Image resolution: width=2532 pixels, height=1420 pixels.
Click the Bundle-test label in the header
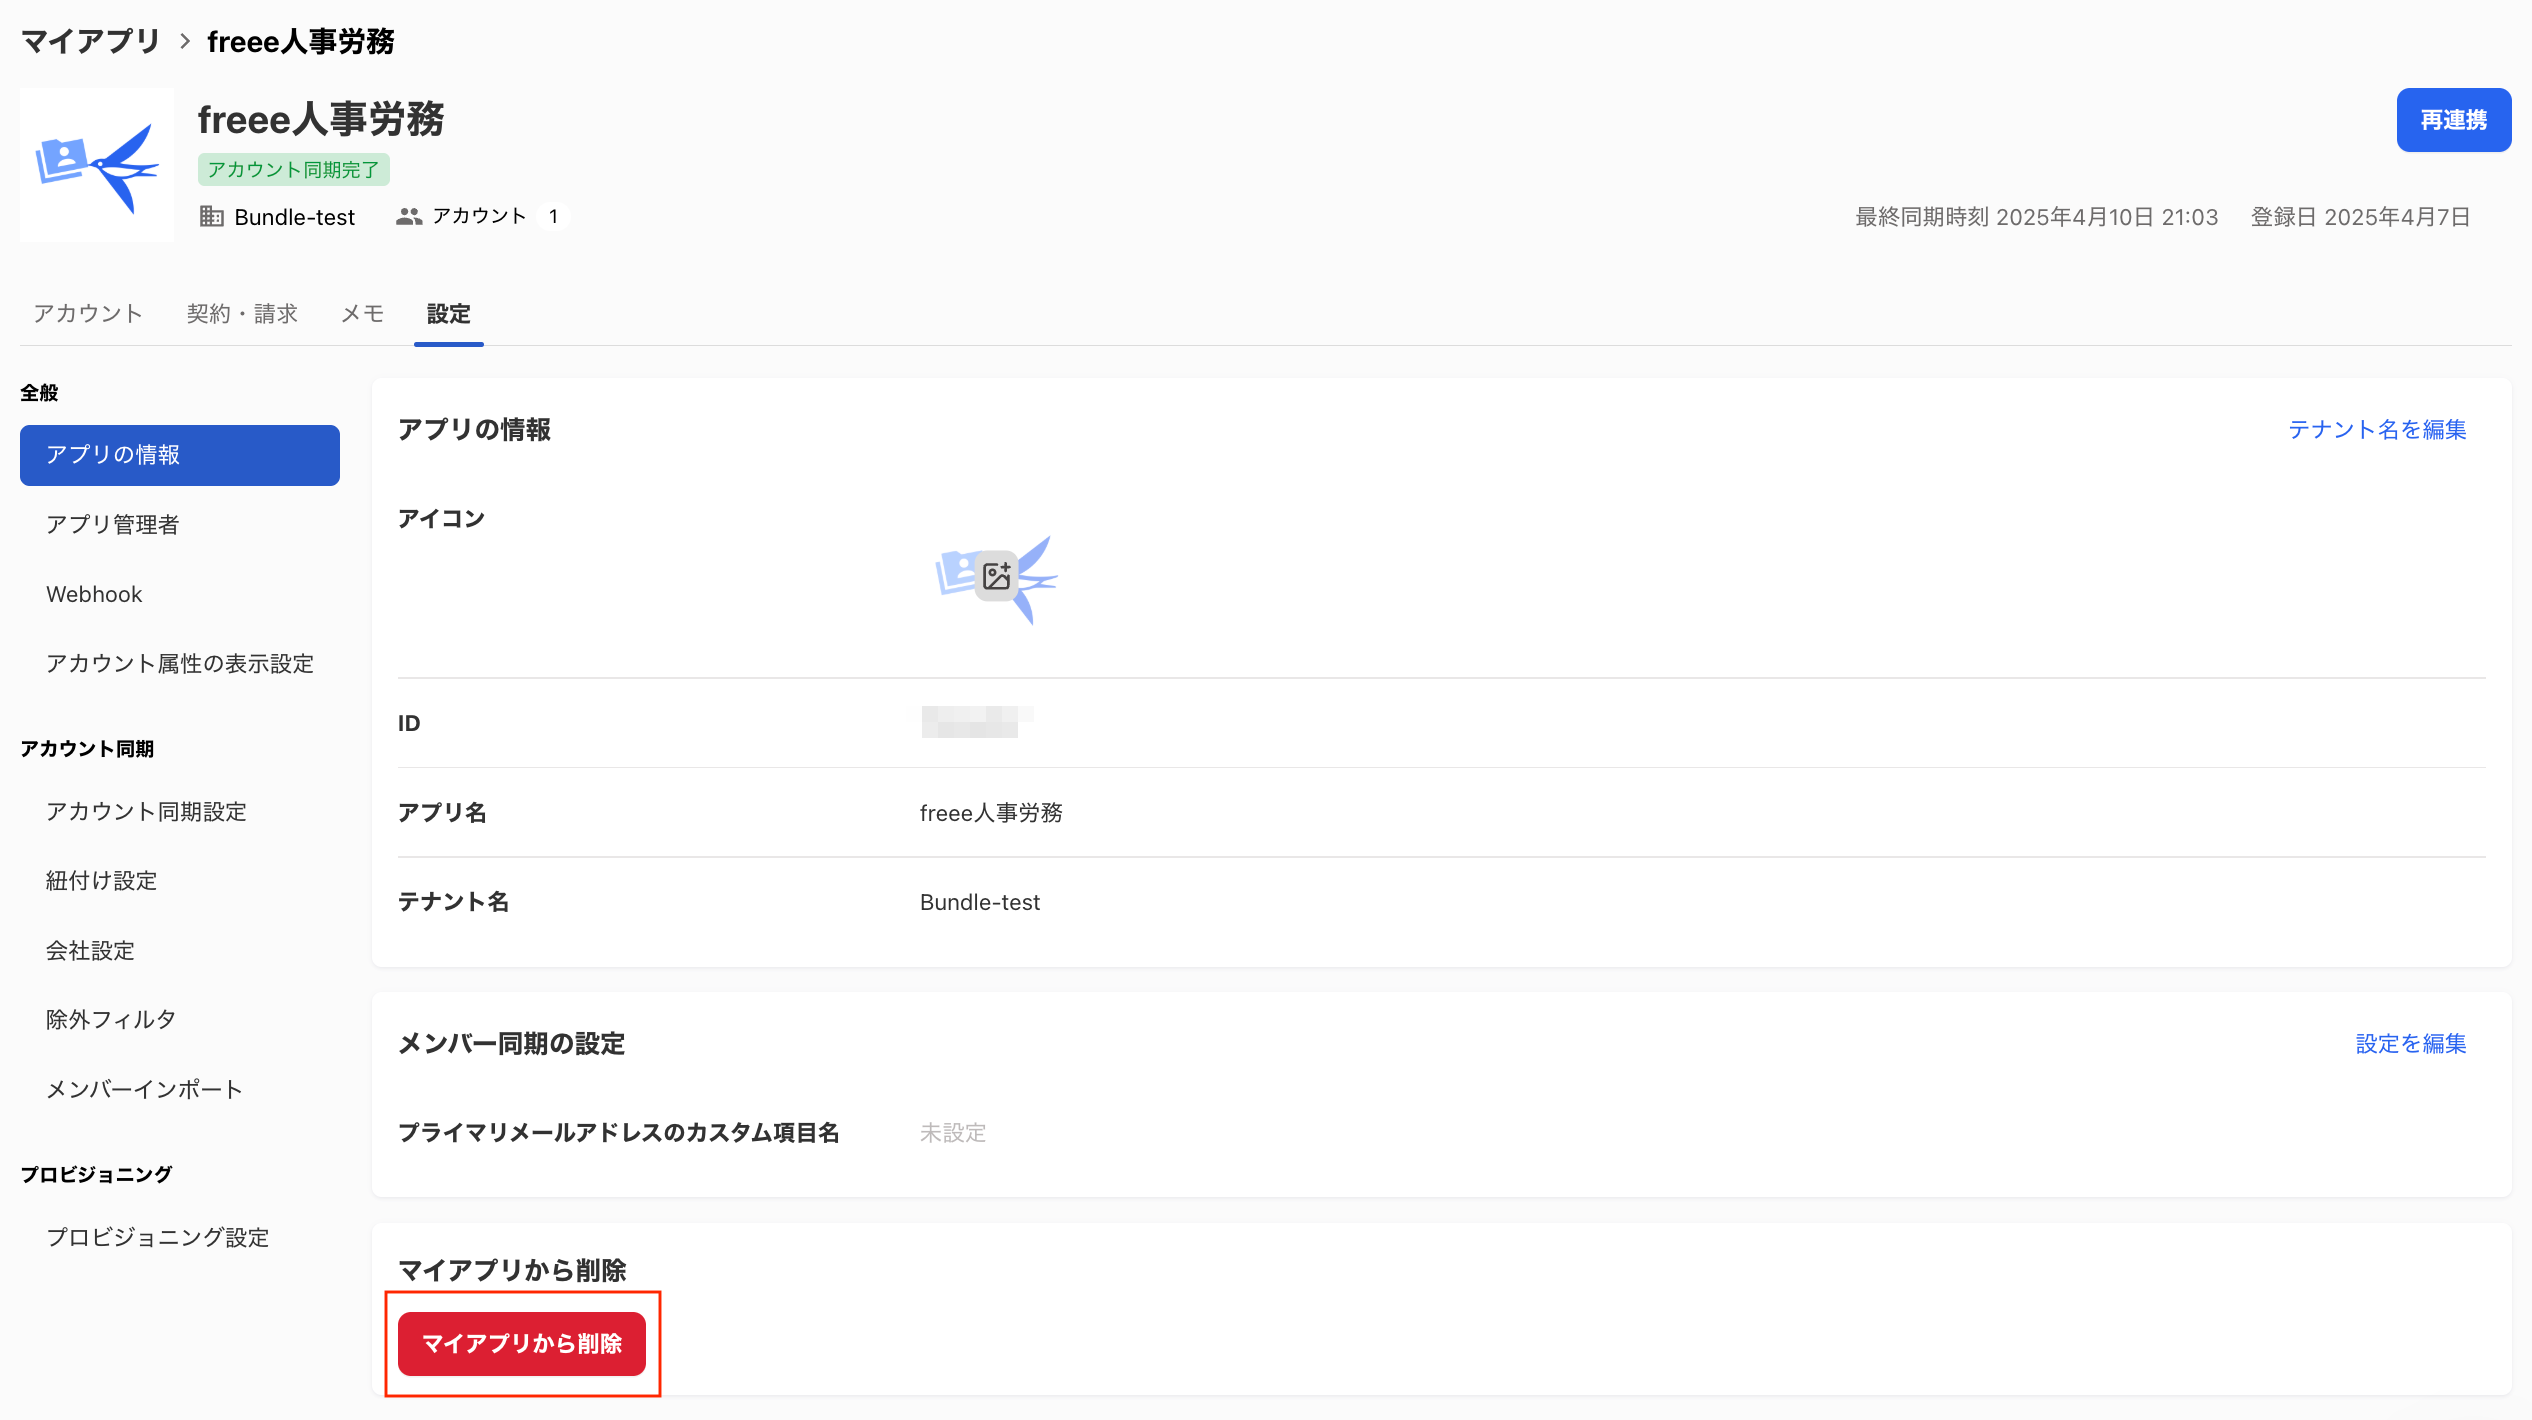pos(295,217)
